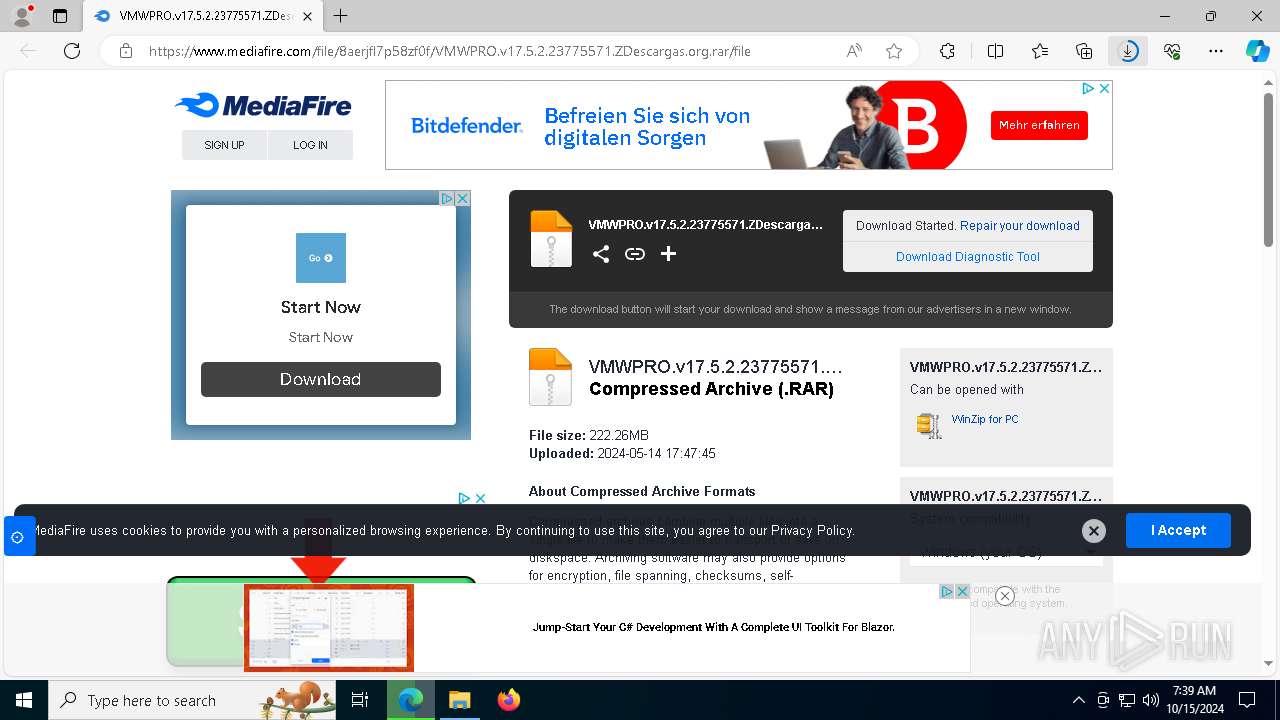Launch Firefox from taskbar
Screen dimensions: 1280x720
pos(509,700)
